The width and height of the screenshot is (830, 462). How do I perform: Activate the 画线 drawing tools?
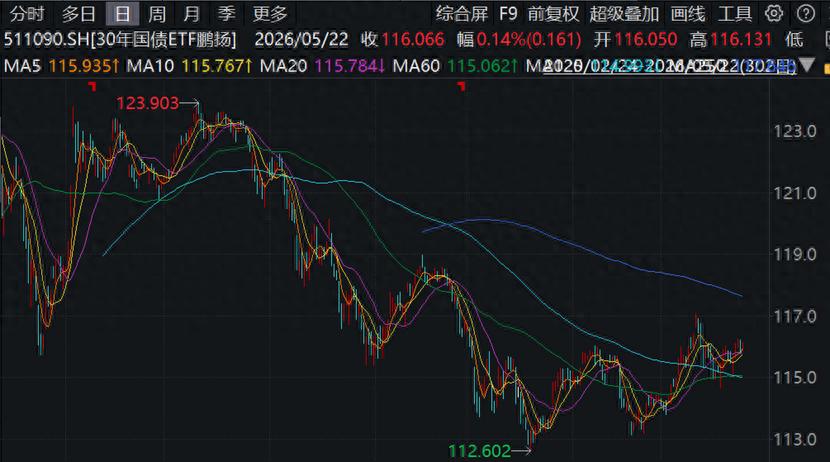point(688,14)
